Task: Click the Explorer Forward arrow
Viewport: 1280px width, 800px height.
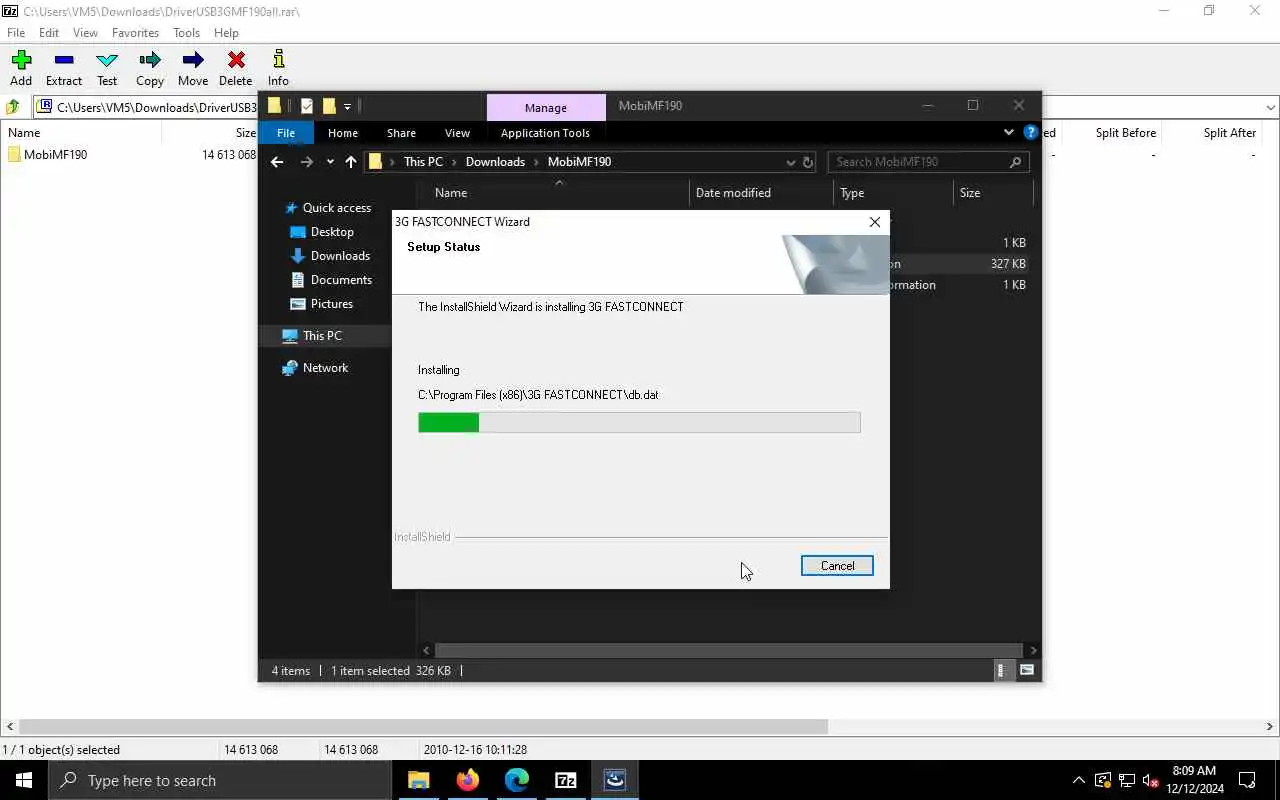Action: 307,162
